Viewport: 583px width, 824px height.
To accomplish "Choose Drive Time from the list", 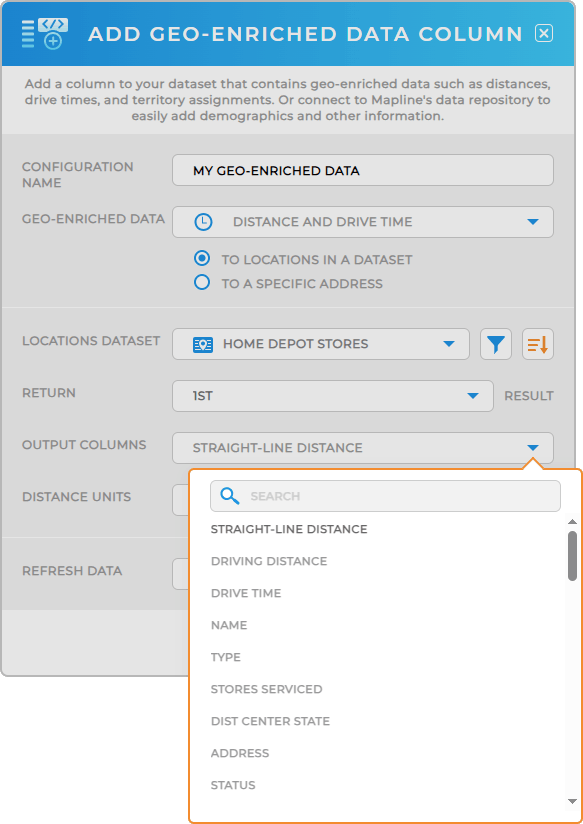I will (246, 593).
